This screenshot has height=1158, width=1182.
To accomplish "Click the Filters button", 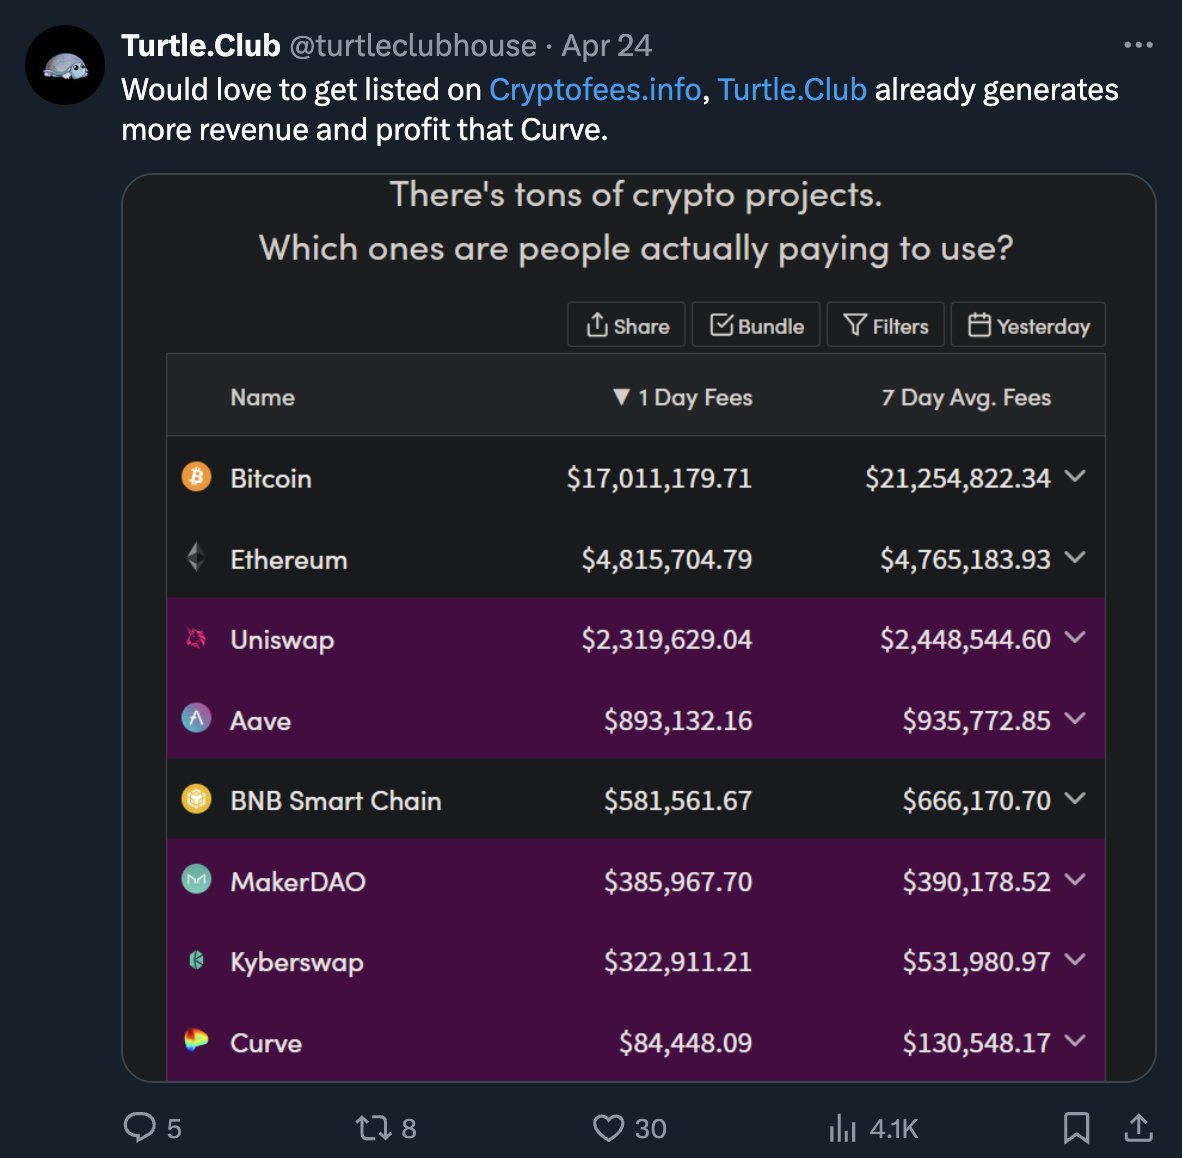I will click(885, 325).
